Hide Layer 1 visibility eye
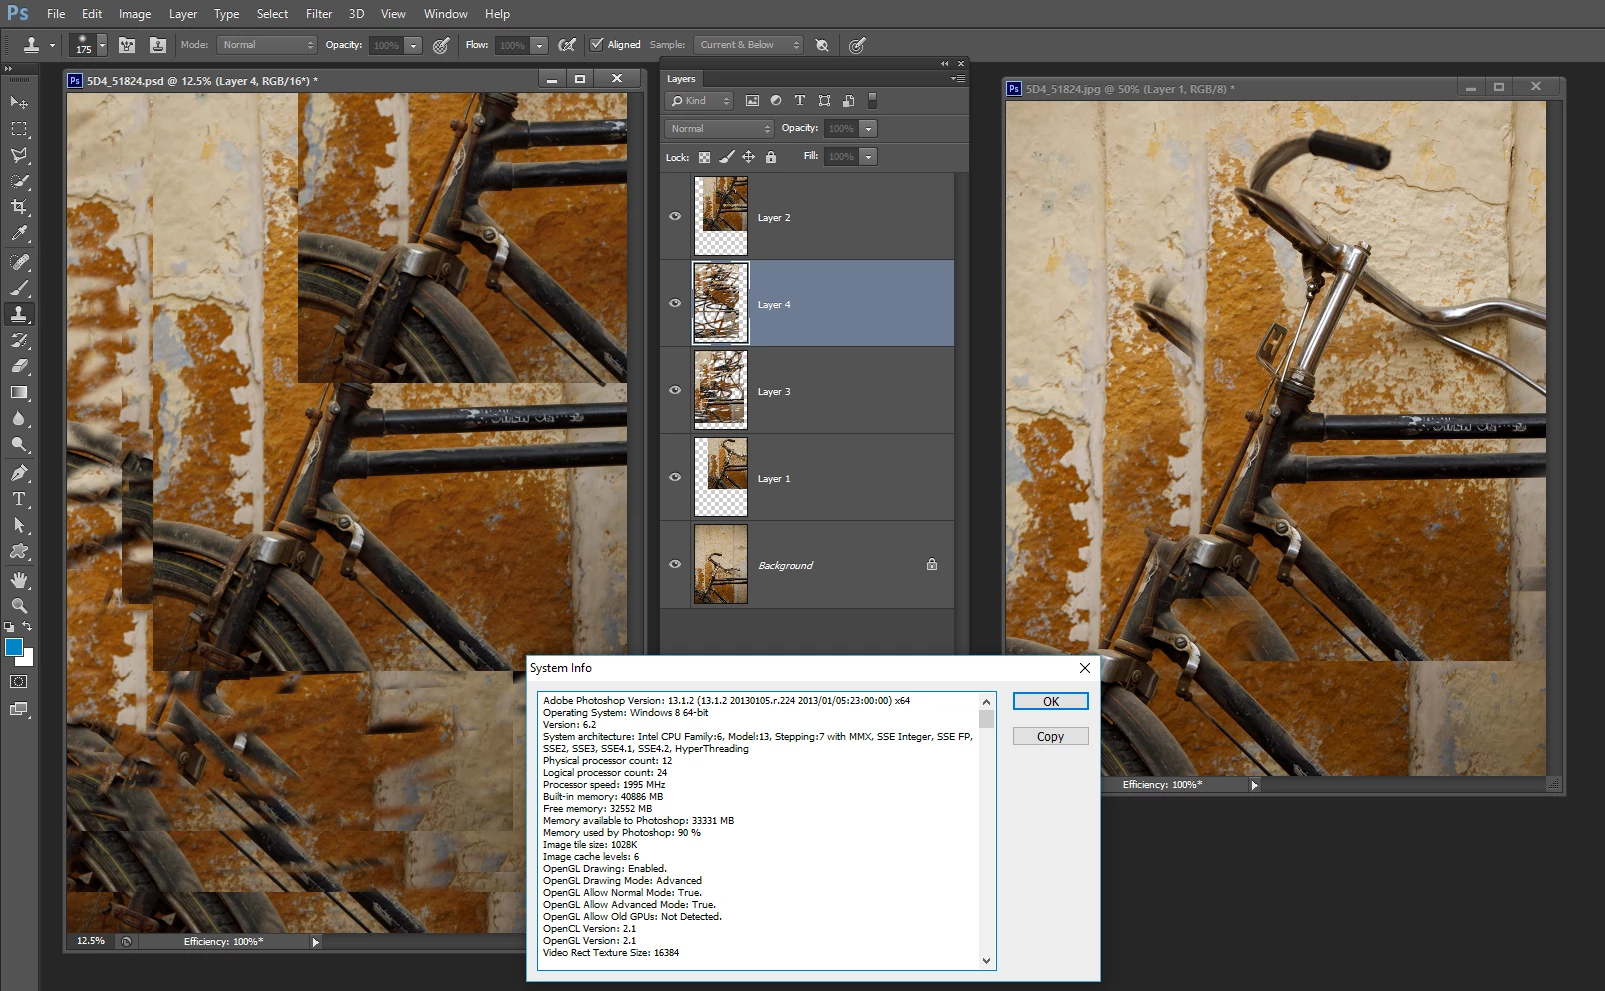Viewport: 1605px width, 991px height. 675,478
